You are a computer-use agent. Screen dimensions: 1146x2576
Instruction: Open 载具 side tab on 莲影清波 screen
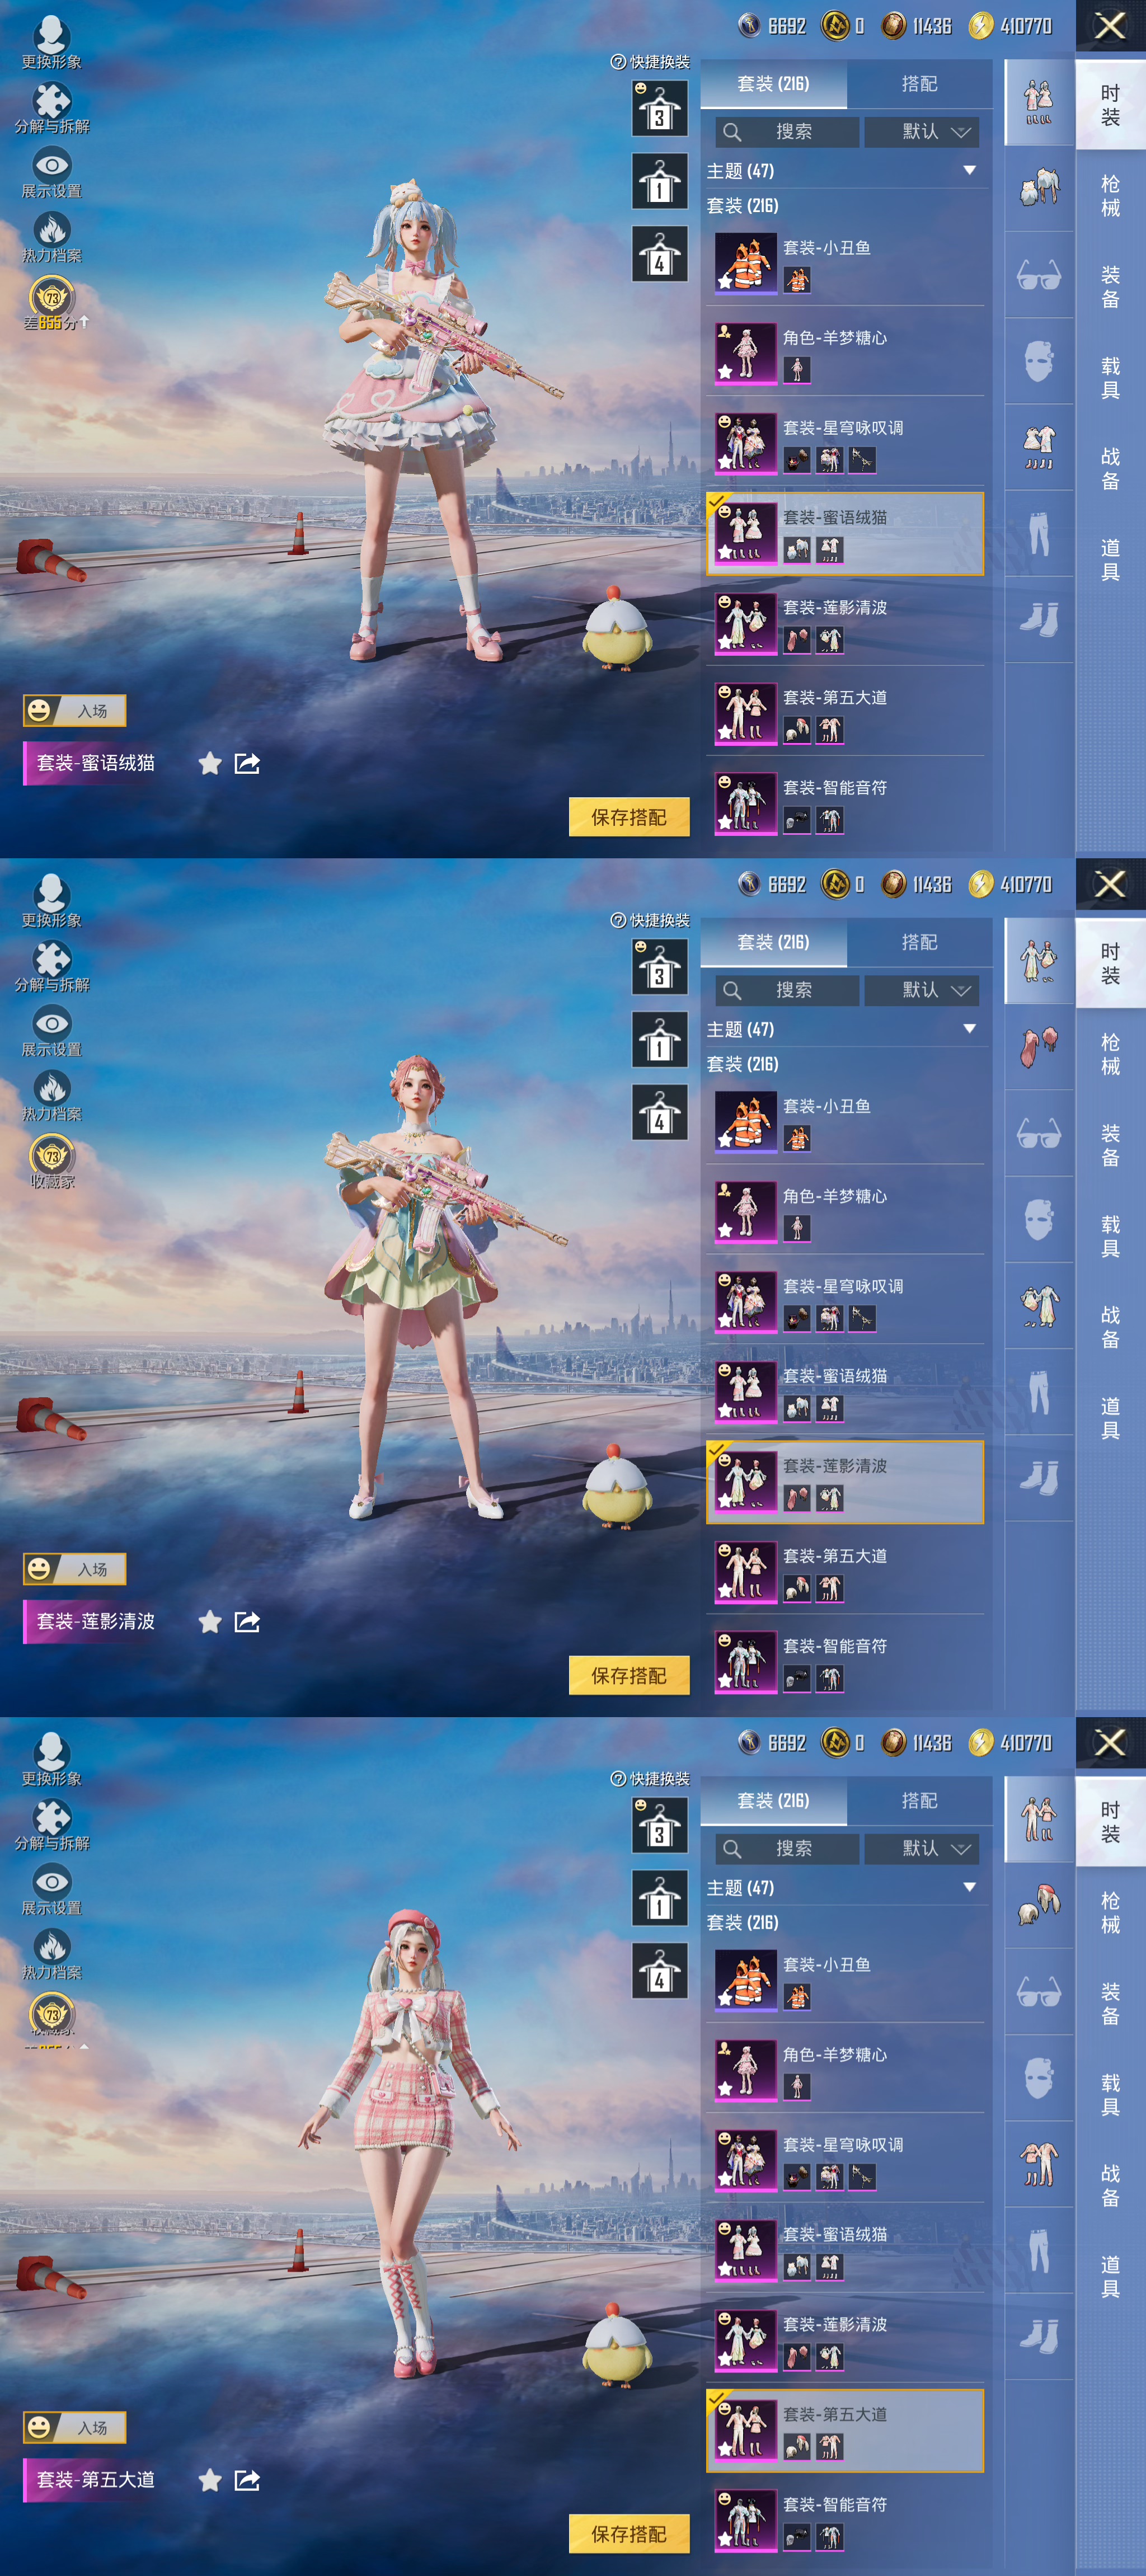pyautogui.click(x=1111, y=1236)
